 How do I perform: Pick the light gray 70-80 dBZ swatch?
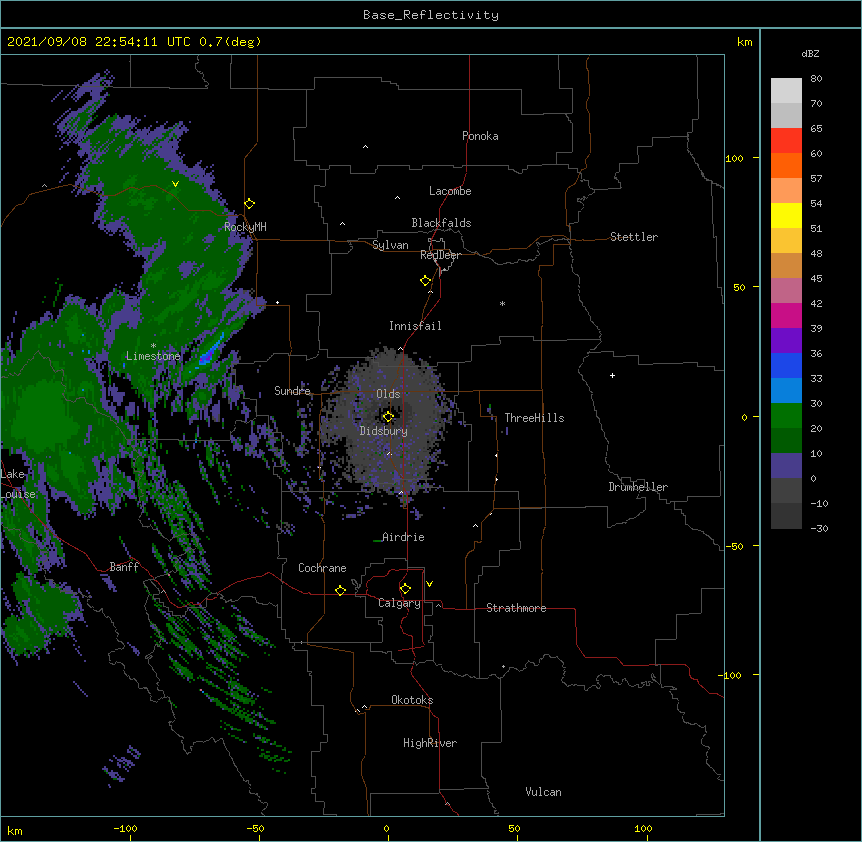786,90
